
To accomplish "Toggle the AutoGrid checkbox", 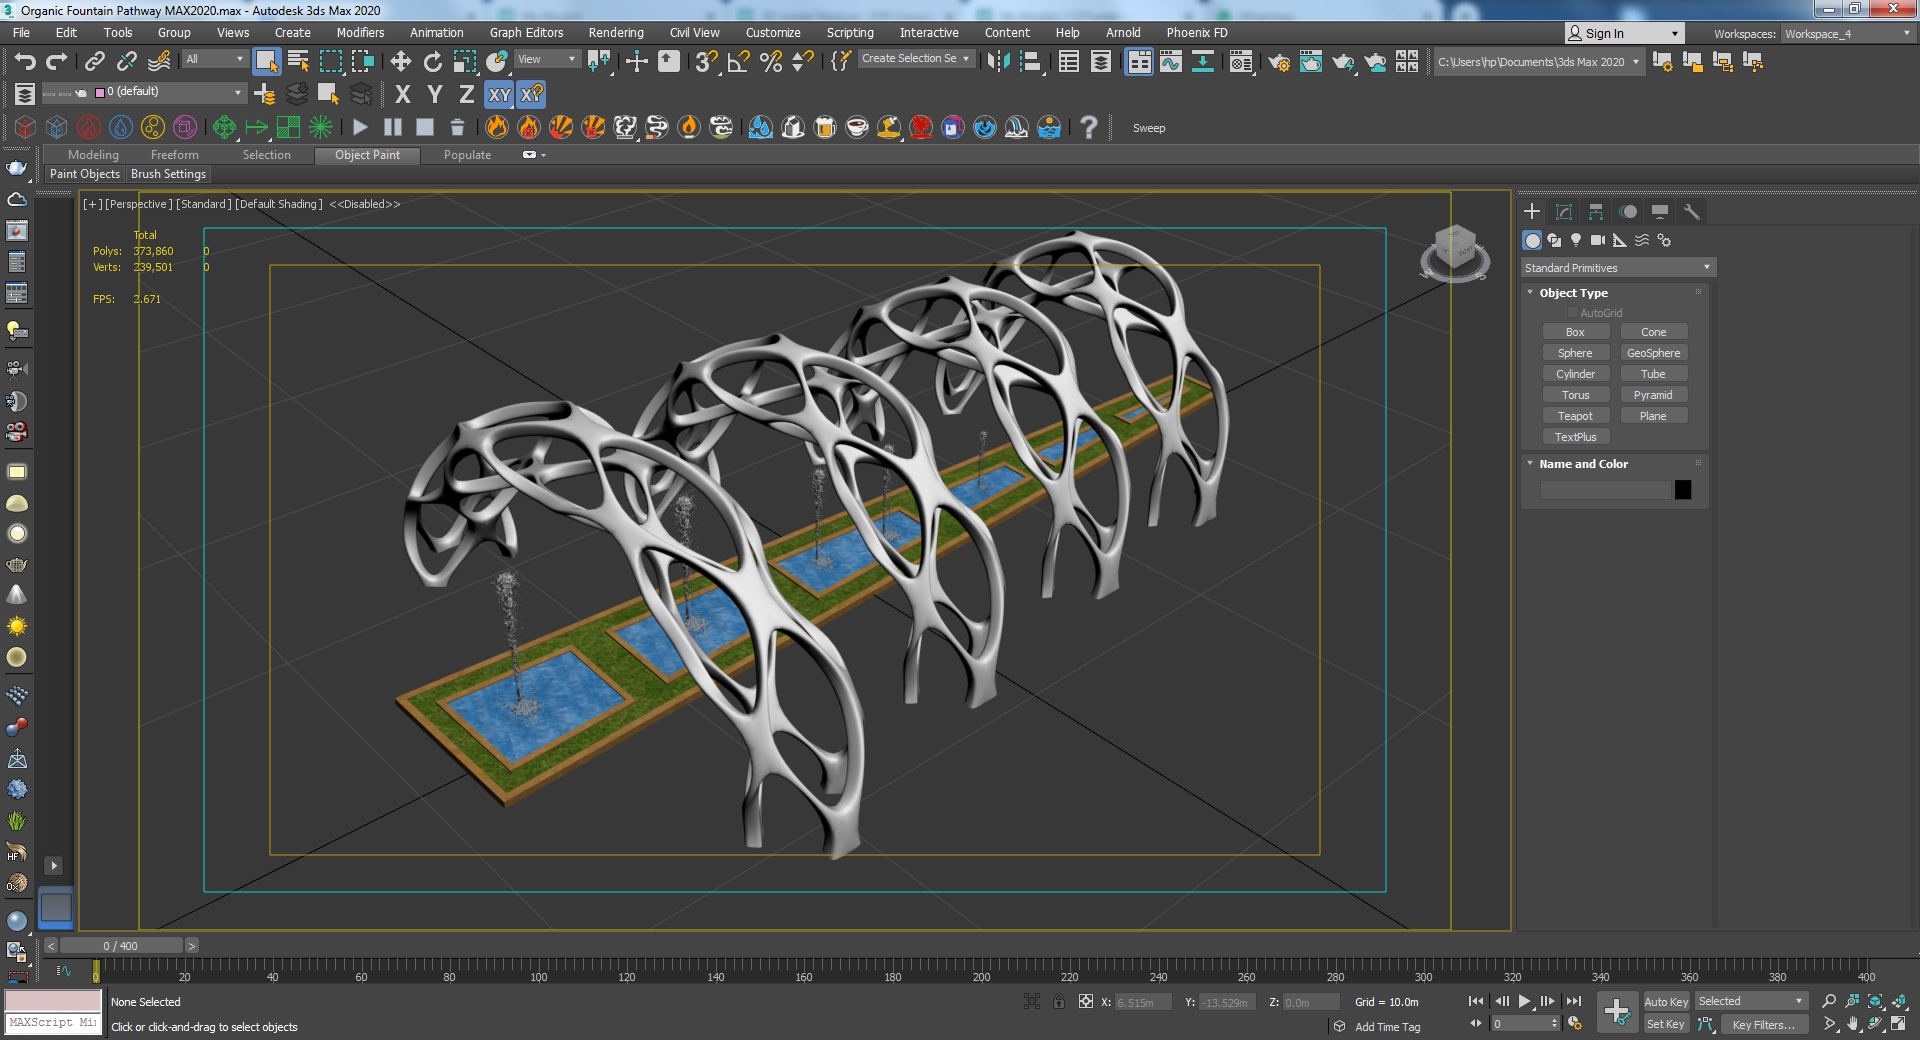I will 1572,313.
